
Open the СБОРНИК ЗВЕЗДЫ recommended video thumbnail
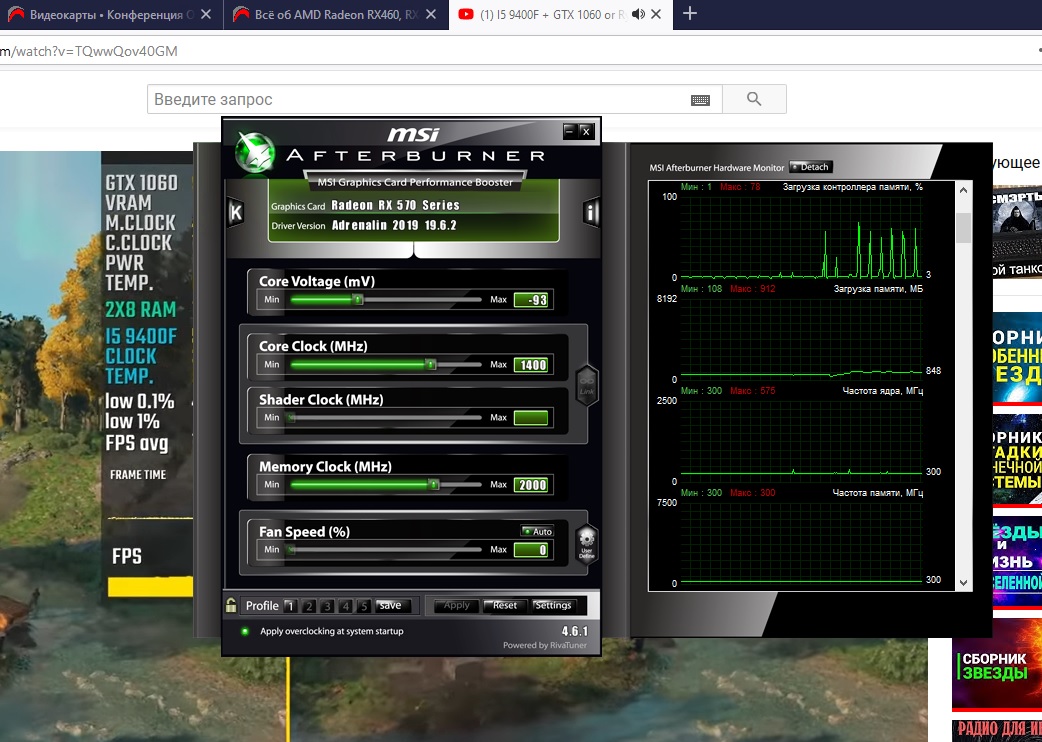(x=996, y=665)
